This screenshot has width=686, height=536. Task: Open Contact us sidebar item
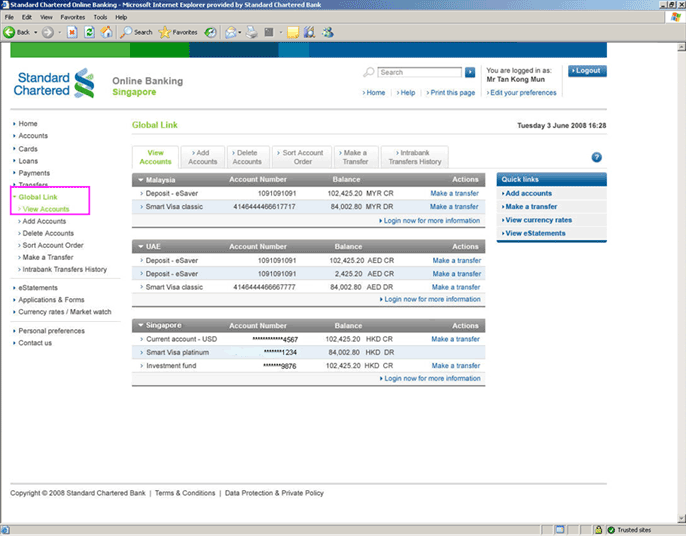click(35, 343)
